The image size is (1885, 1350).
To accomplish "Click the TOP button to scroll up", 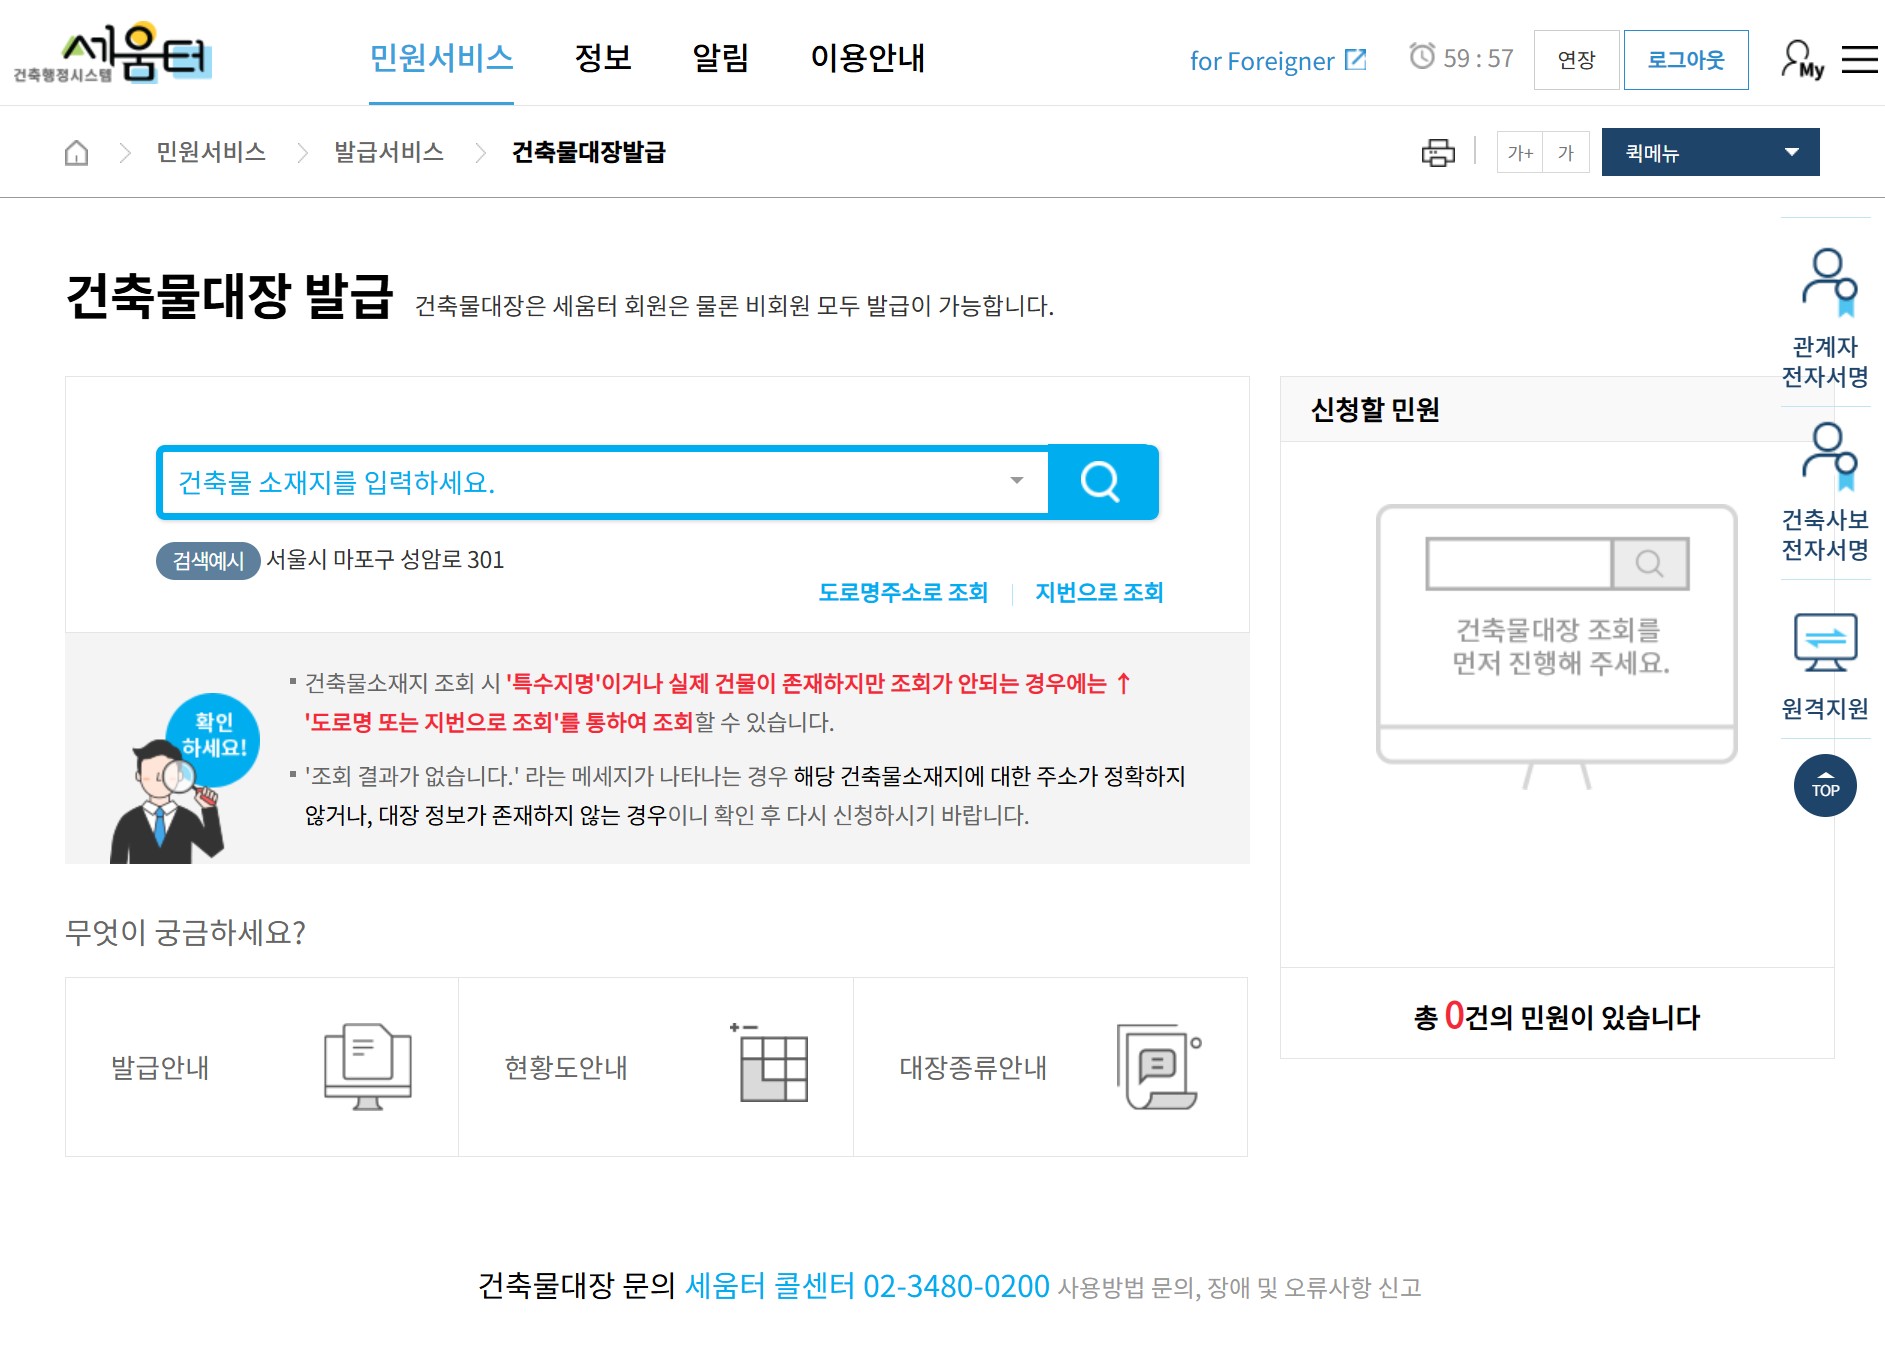I will point(1825,787).
